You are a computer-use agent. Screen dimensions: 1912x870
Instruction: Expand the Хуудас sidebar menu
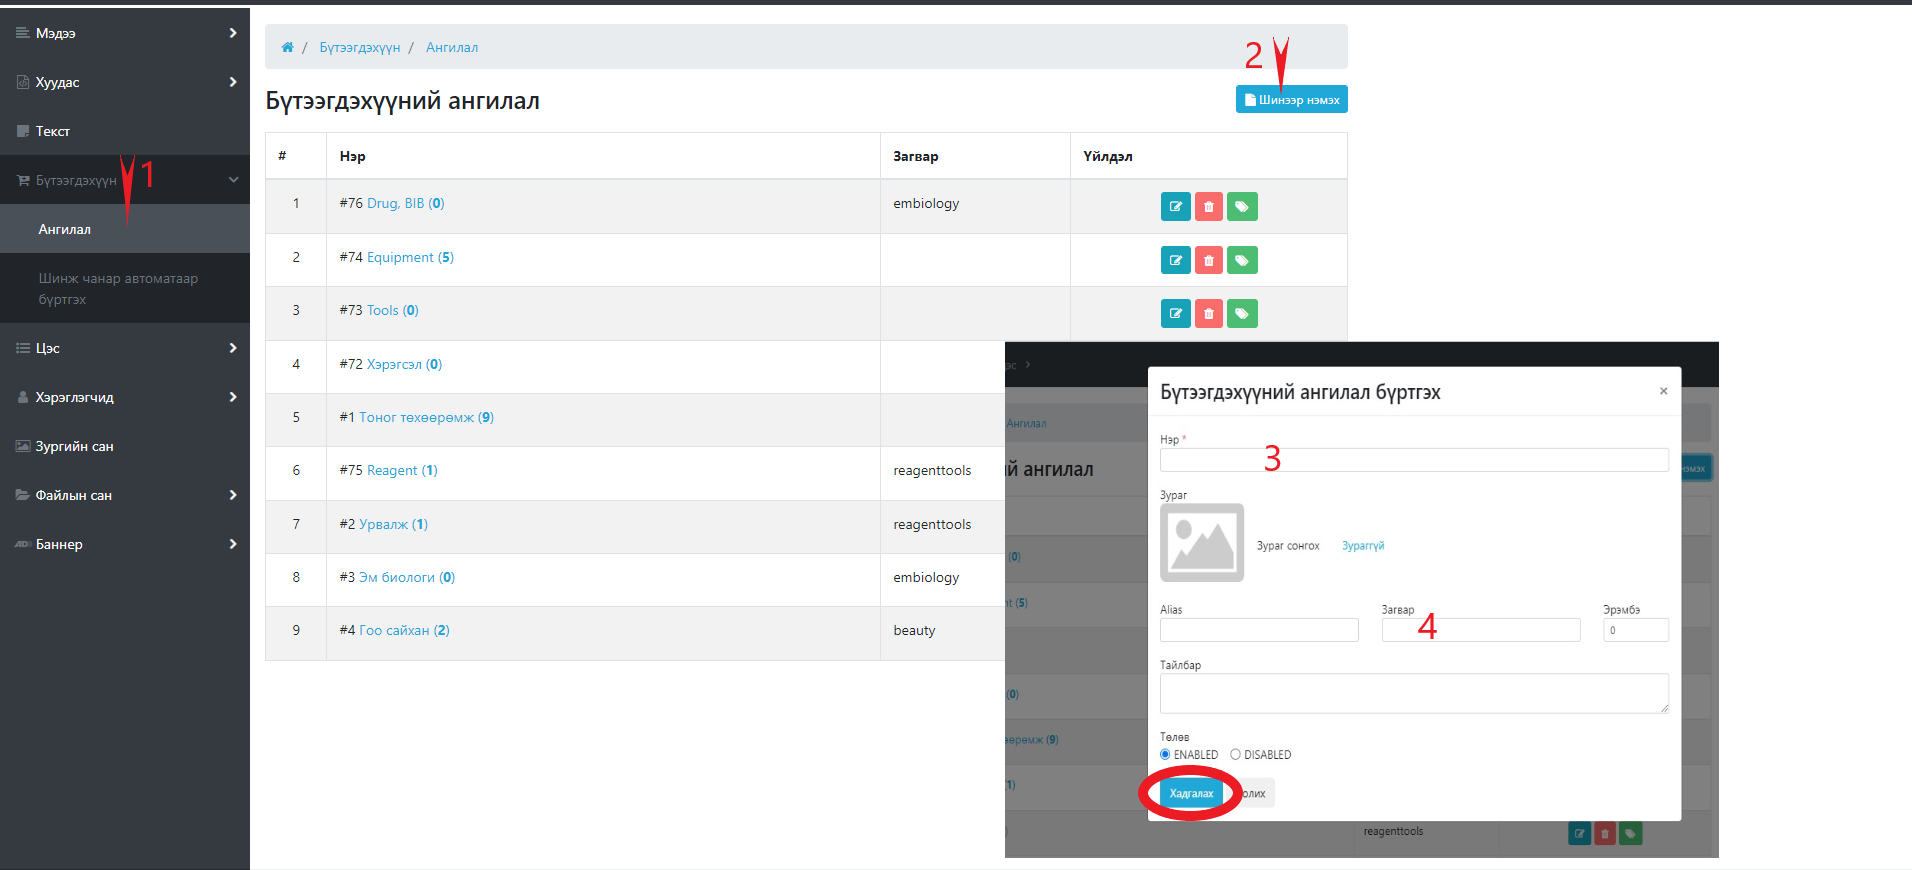click(124, 82)
